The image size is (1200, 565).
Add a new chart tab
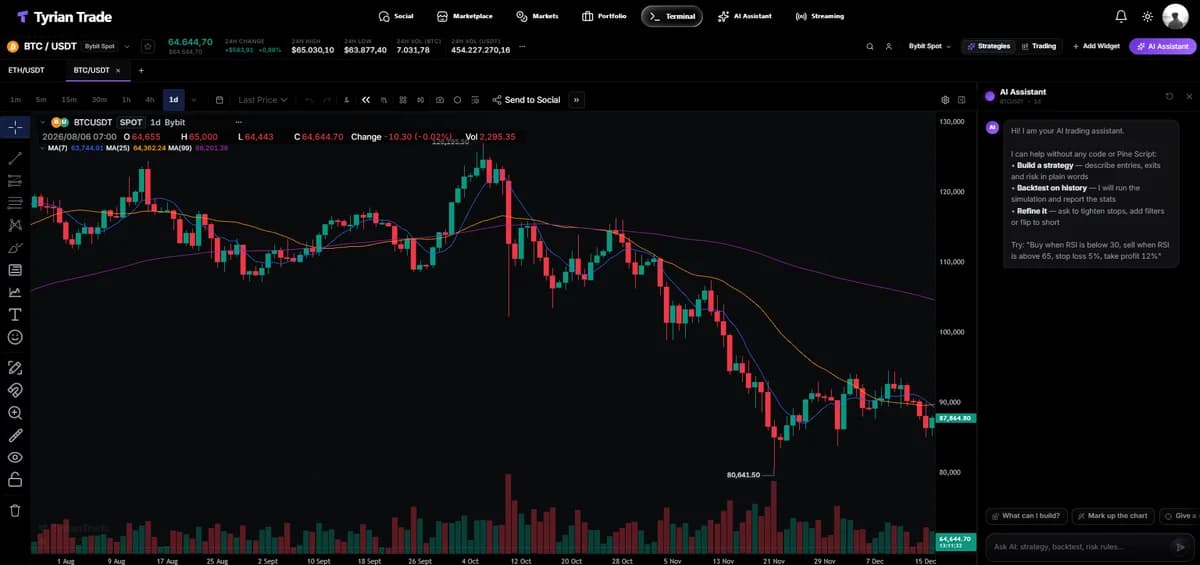[141, 70]
